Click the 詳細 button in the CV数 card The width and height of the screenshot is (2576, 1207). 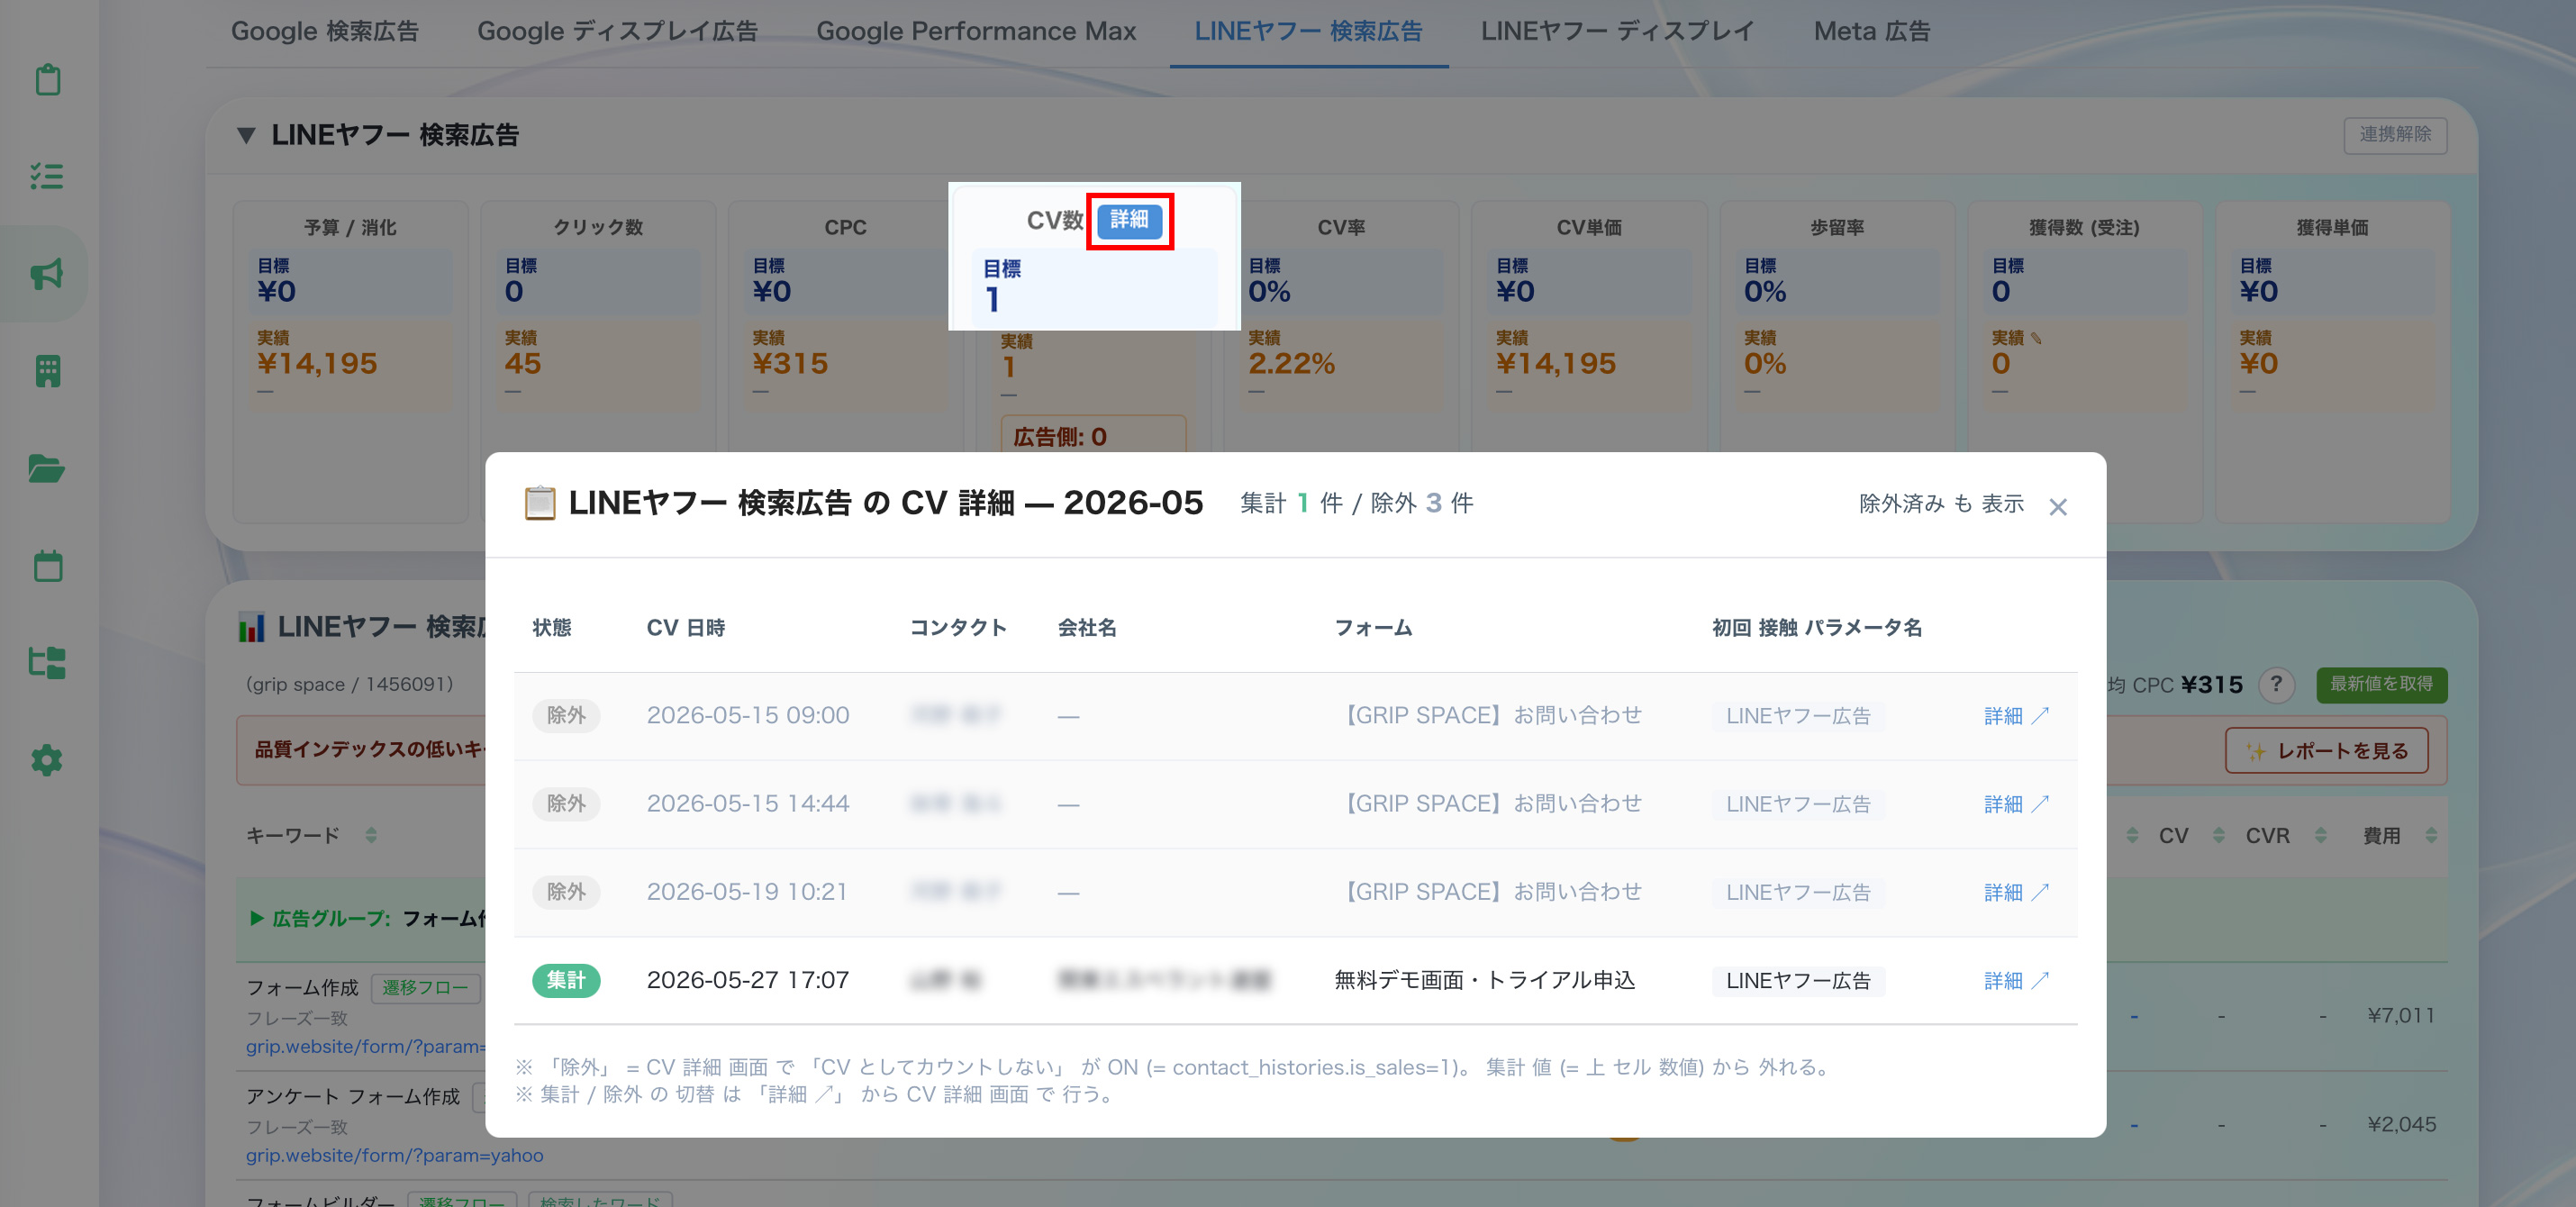[1129, 220]
